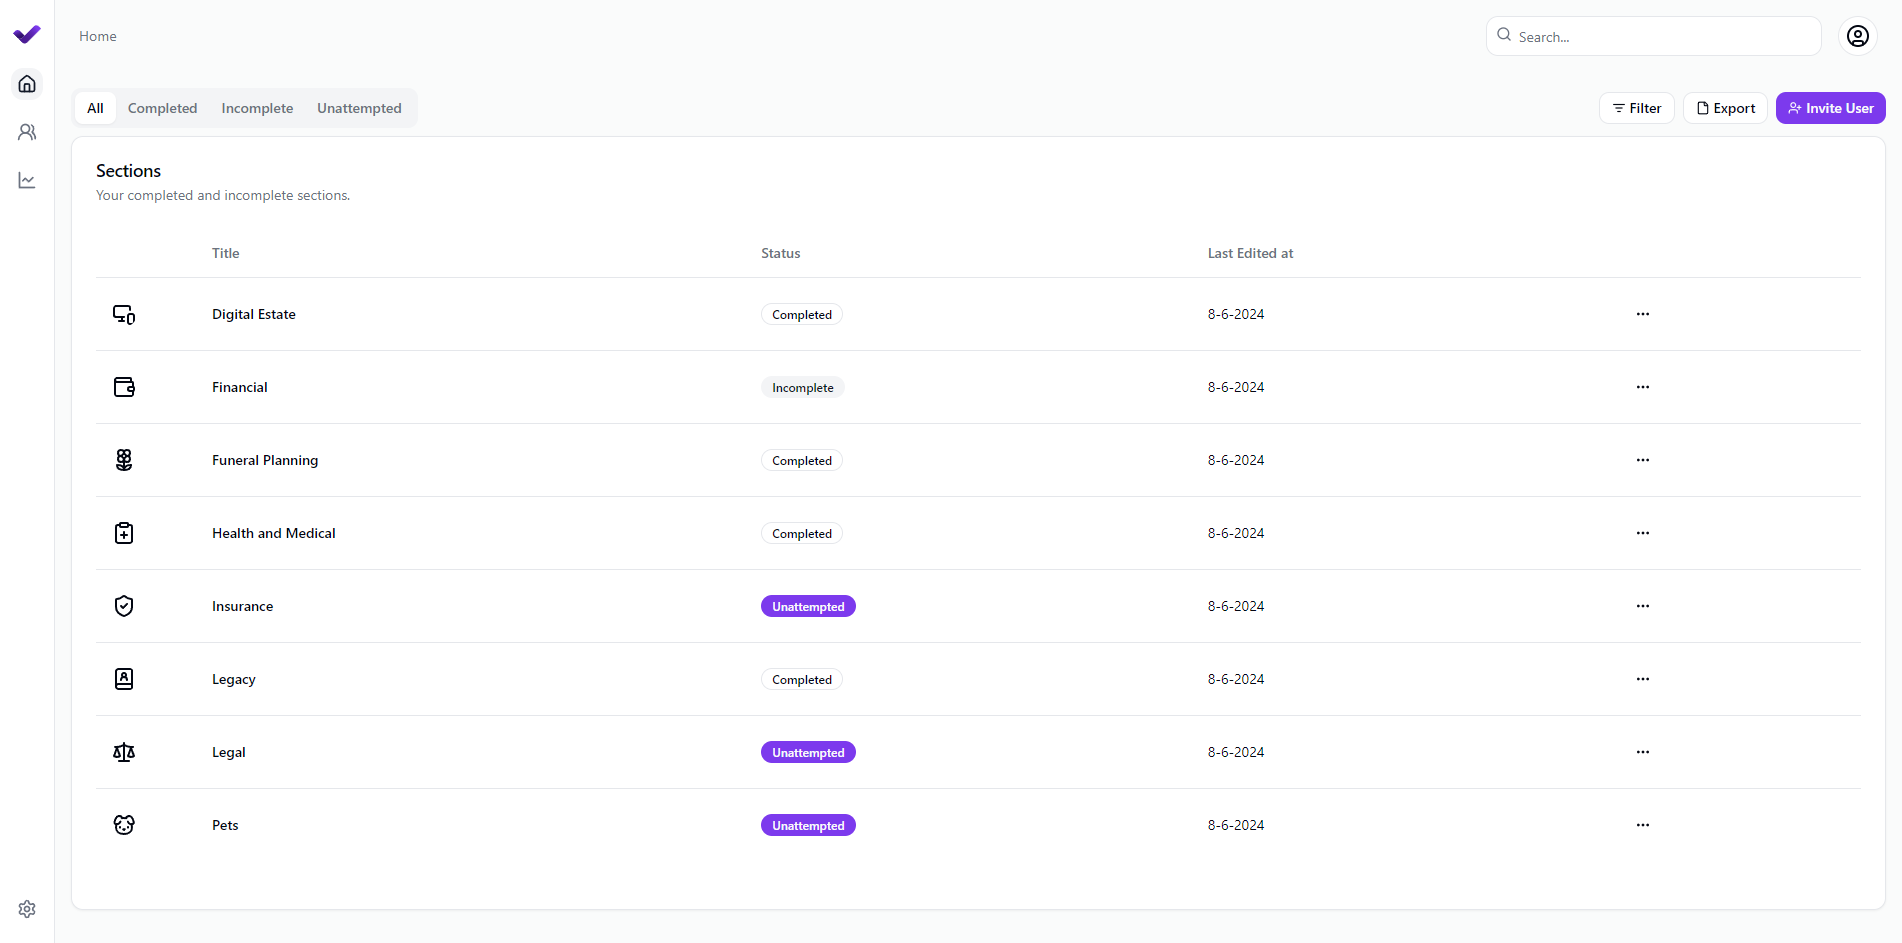The image size is (1902, 943).
Task: Switch to the Incomplete tab
Action: coord(257,108)
